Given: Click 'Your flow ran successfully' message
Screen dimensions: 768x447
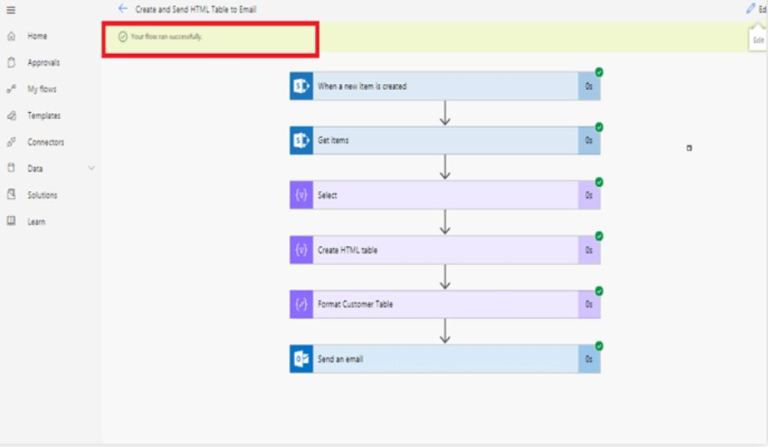Looking at the screenshot, I should (x=166, y=37).
